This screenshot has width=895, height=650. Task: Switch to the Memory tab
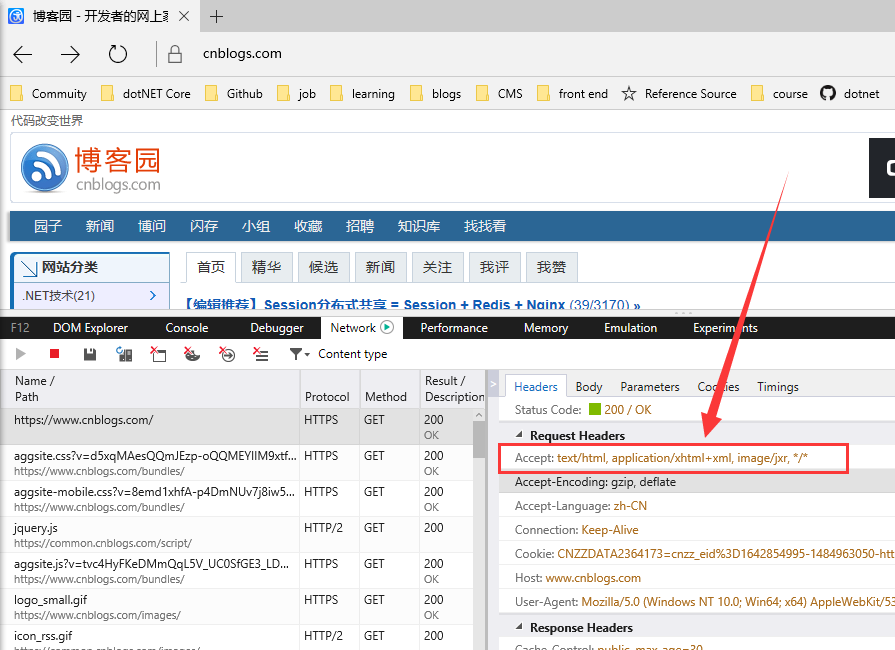pos(546,328)
